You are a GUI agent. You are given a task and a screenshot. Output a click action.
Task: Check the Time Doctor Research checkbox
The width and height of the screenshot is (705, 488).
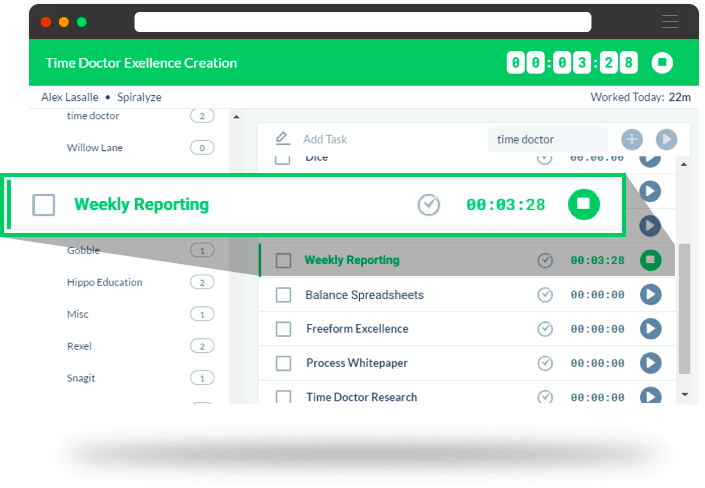[283, 396]
